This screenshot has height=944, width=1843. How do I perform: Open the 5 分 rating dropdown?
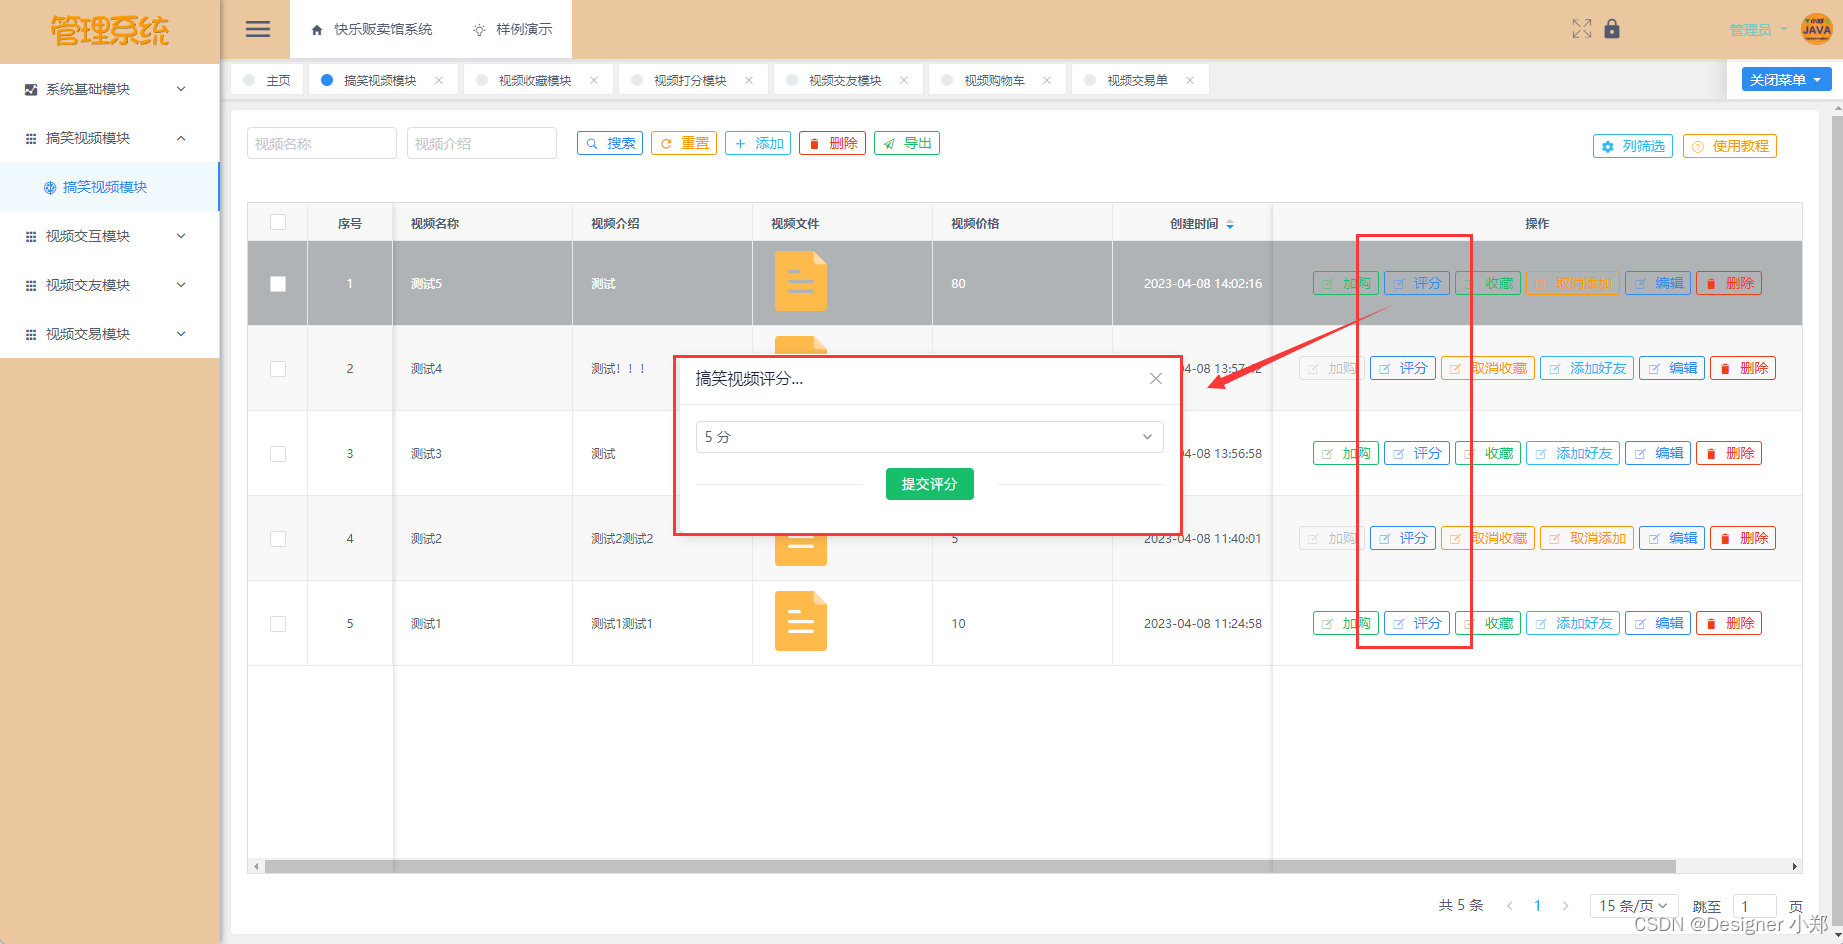pyautogui.click(x=929, y=437)
